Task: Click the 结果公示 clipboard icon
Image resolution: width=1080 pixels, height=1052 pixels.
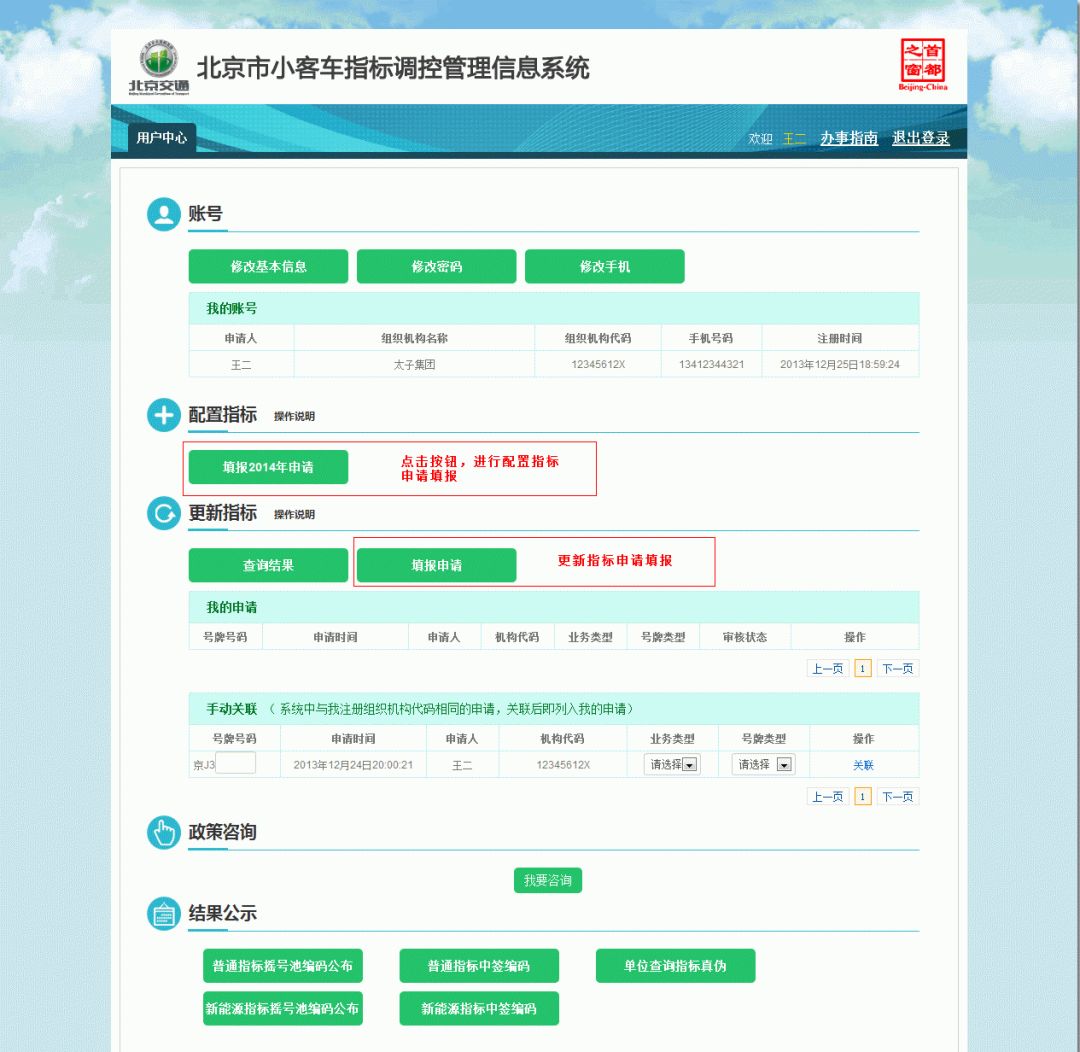Action: (163, 913)
